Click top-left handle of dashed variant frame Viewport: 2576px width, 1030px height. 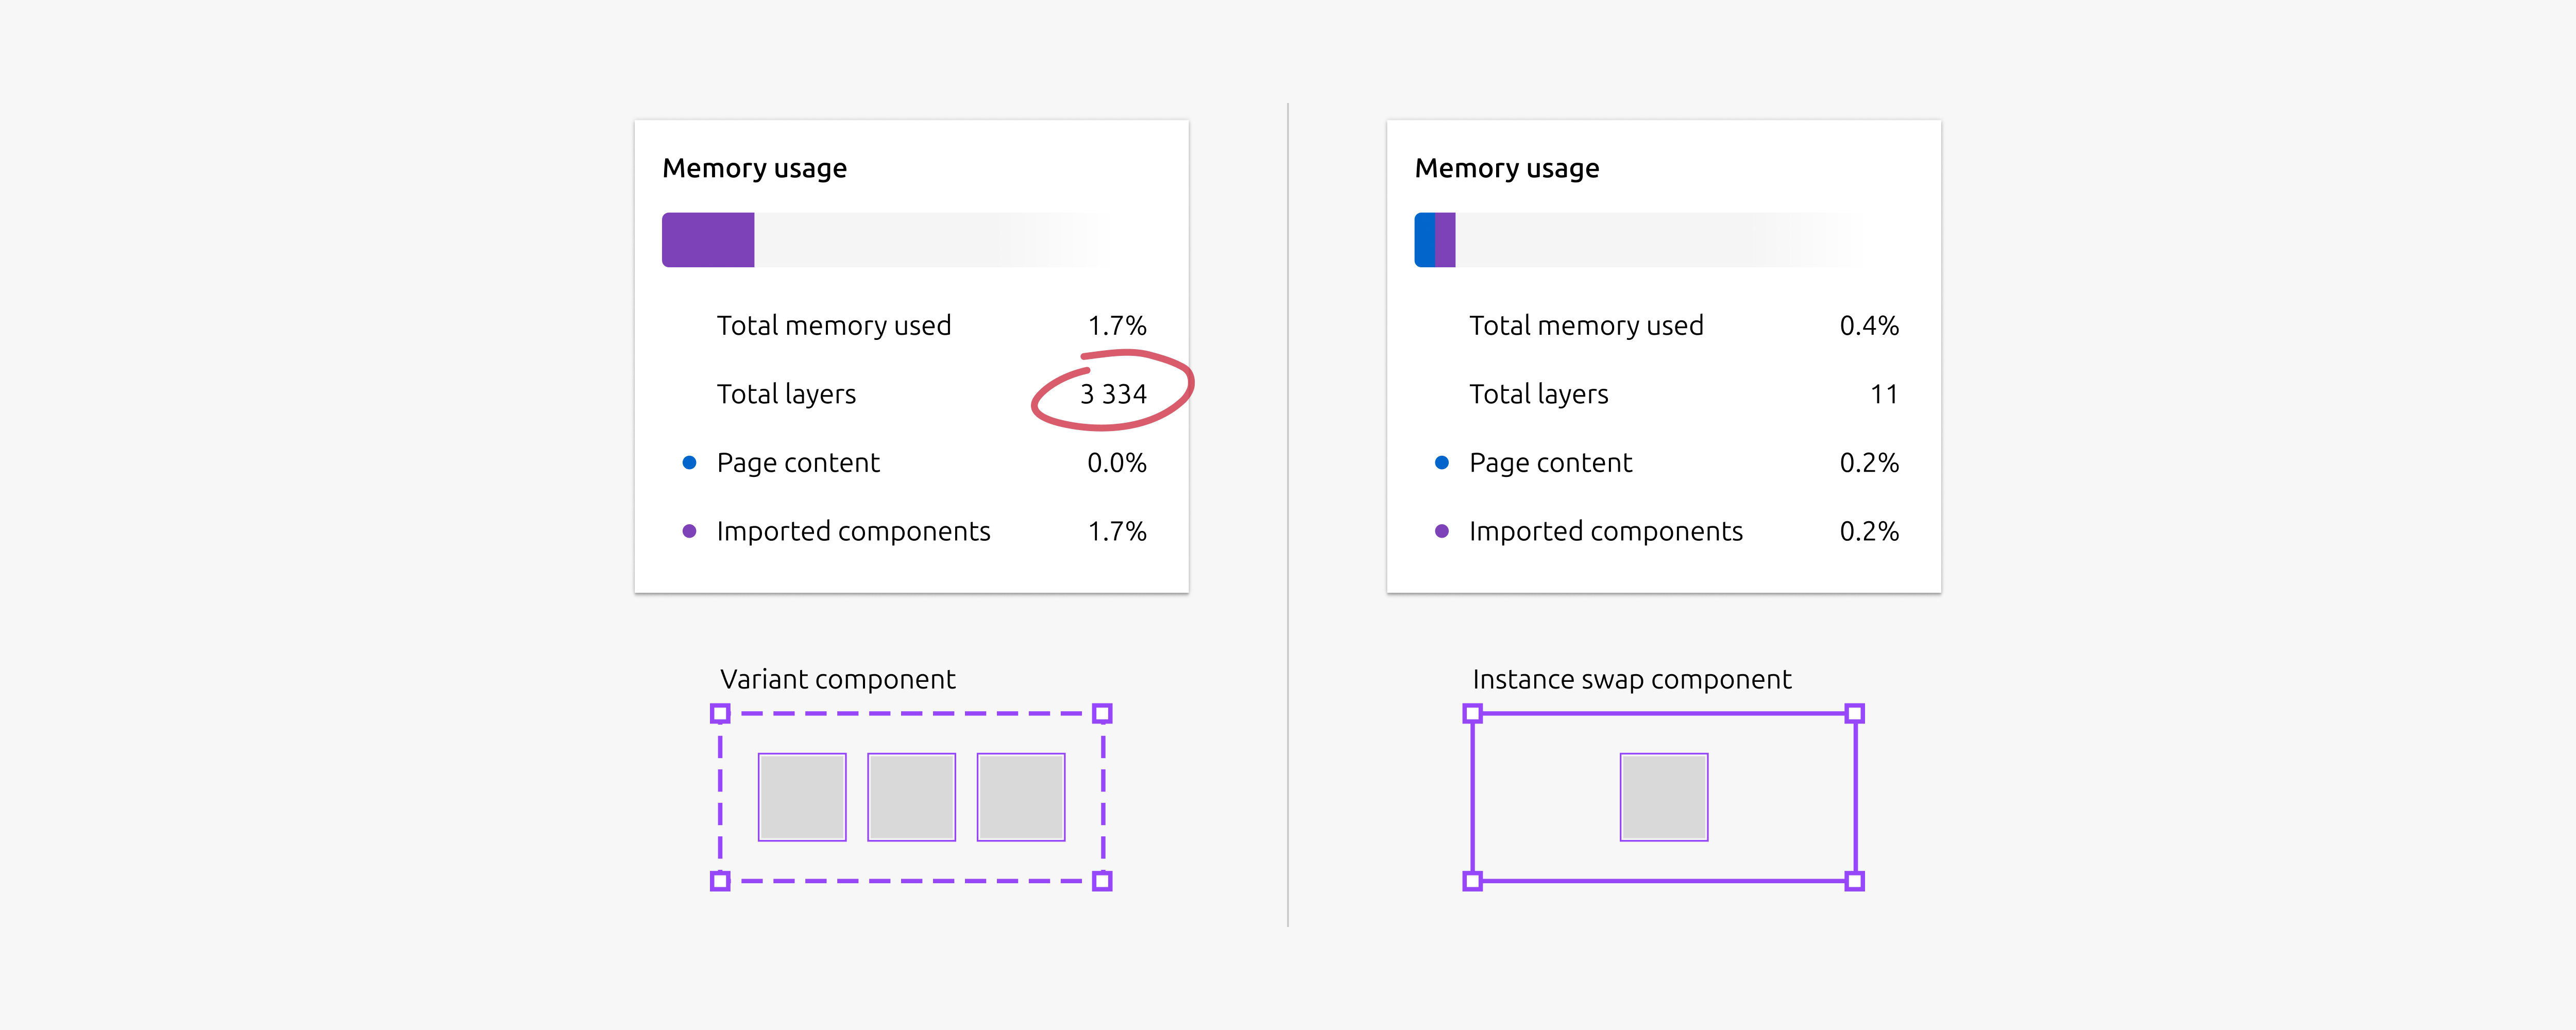coord(720,714)
